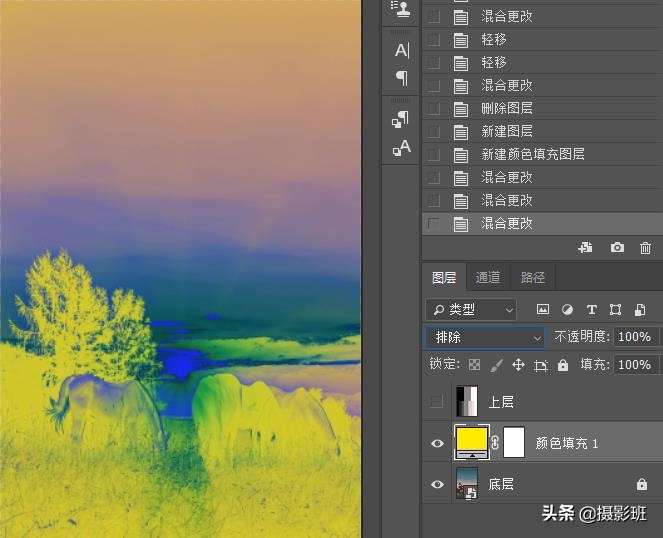Click the document icon of 删除图层 history state

click(x=460, y=109)
